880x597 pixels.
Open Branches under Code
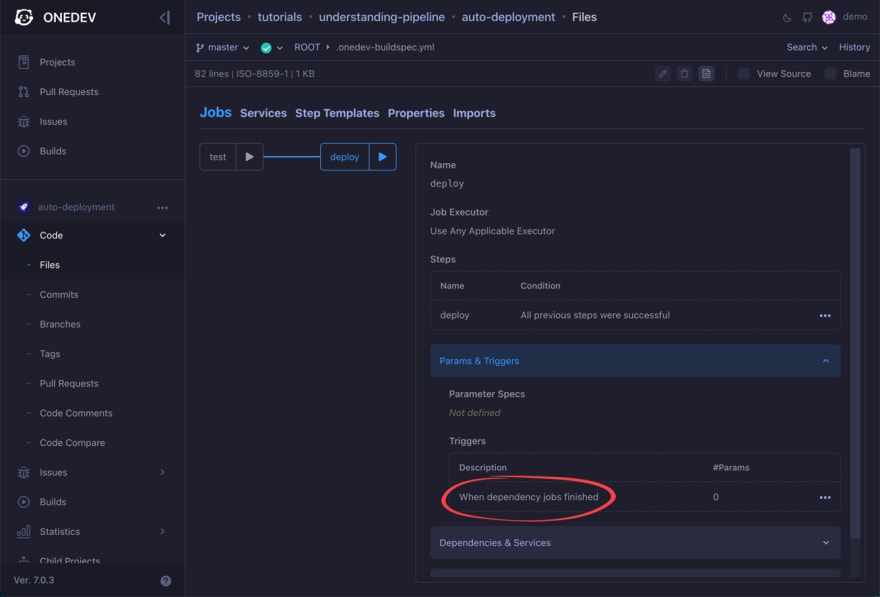point(60,324)
